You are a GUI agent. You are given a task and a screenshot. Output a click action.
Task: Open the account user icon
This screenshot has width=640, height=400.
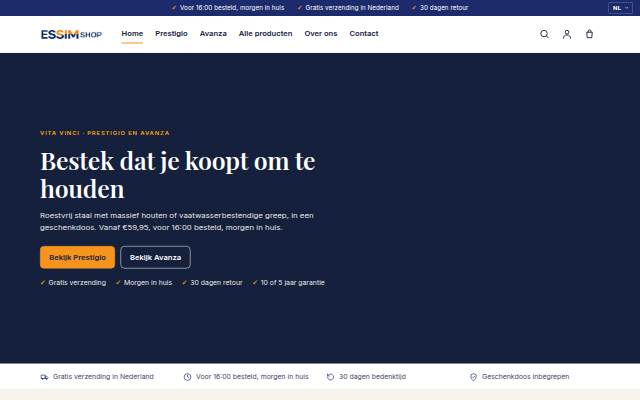[567, 34]
